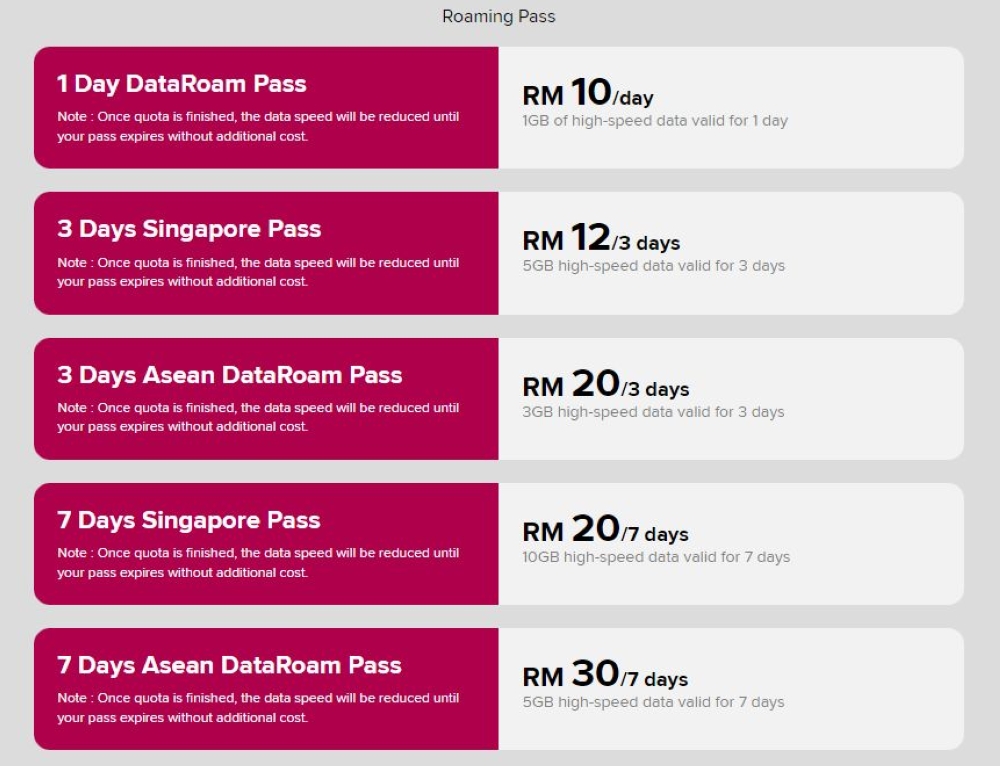Click the 1GB high-speed data valid for 1 day text
This screenshot has height=766, width=1000.
point(655,121)
